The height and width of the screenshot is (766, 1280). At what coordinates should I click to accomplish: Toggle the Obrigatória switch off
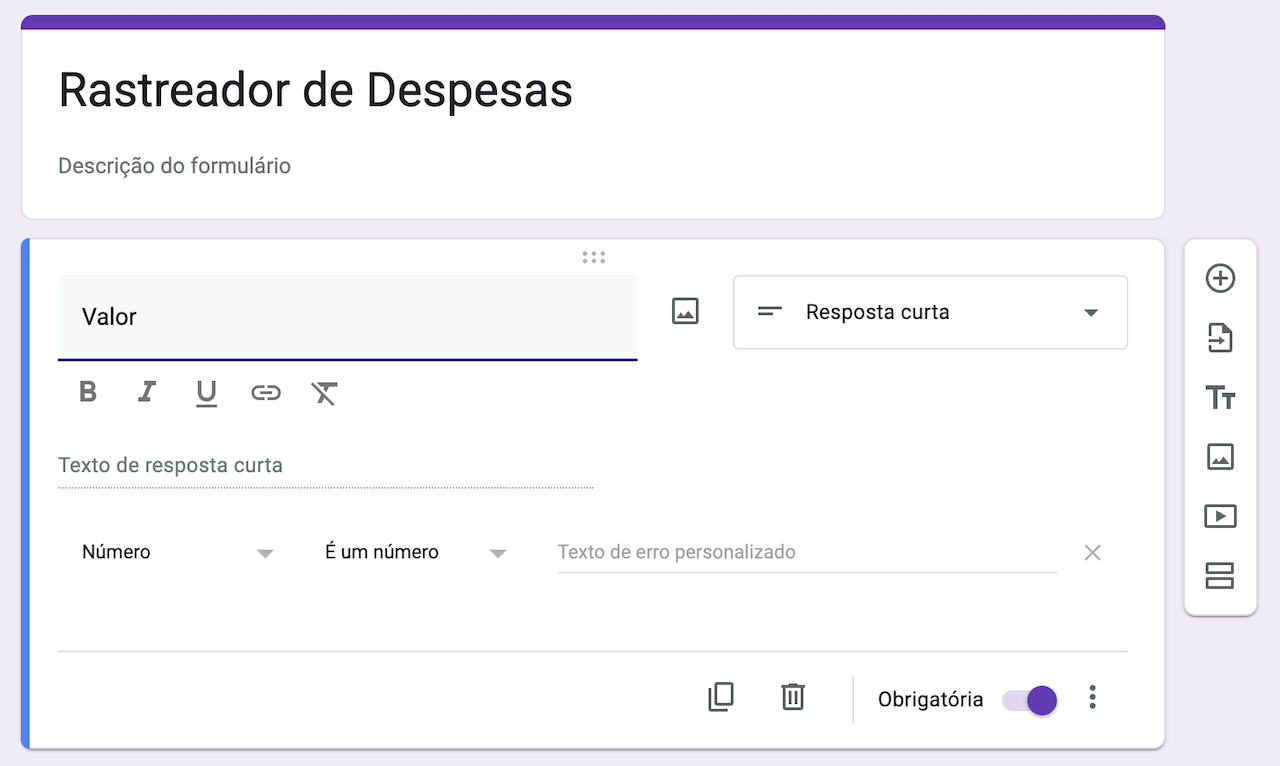coord(1030,700)
